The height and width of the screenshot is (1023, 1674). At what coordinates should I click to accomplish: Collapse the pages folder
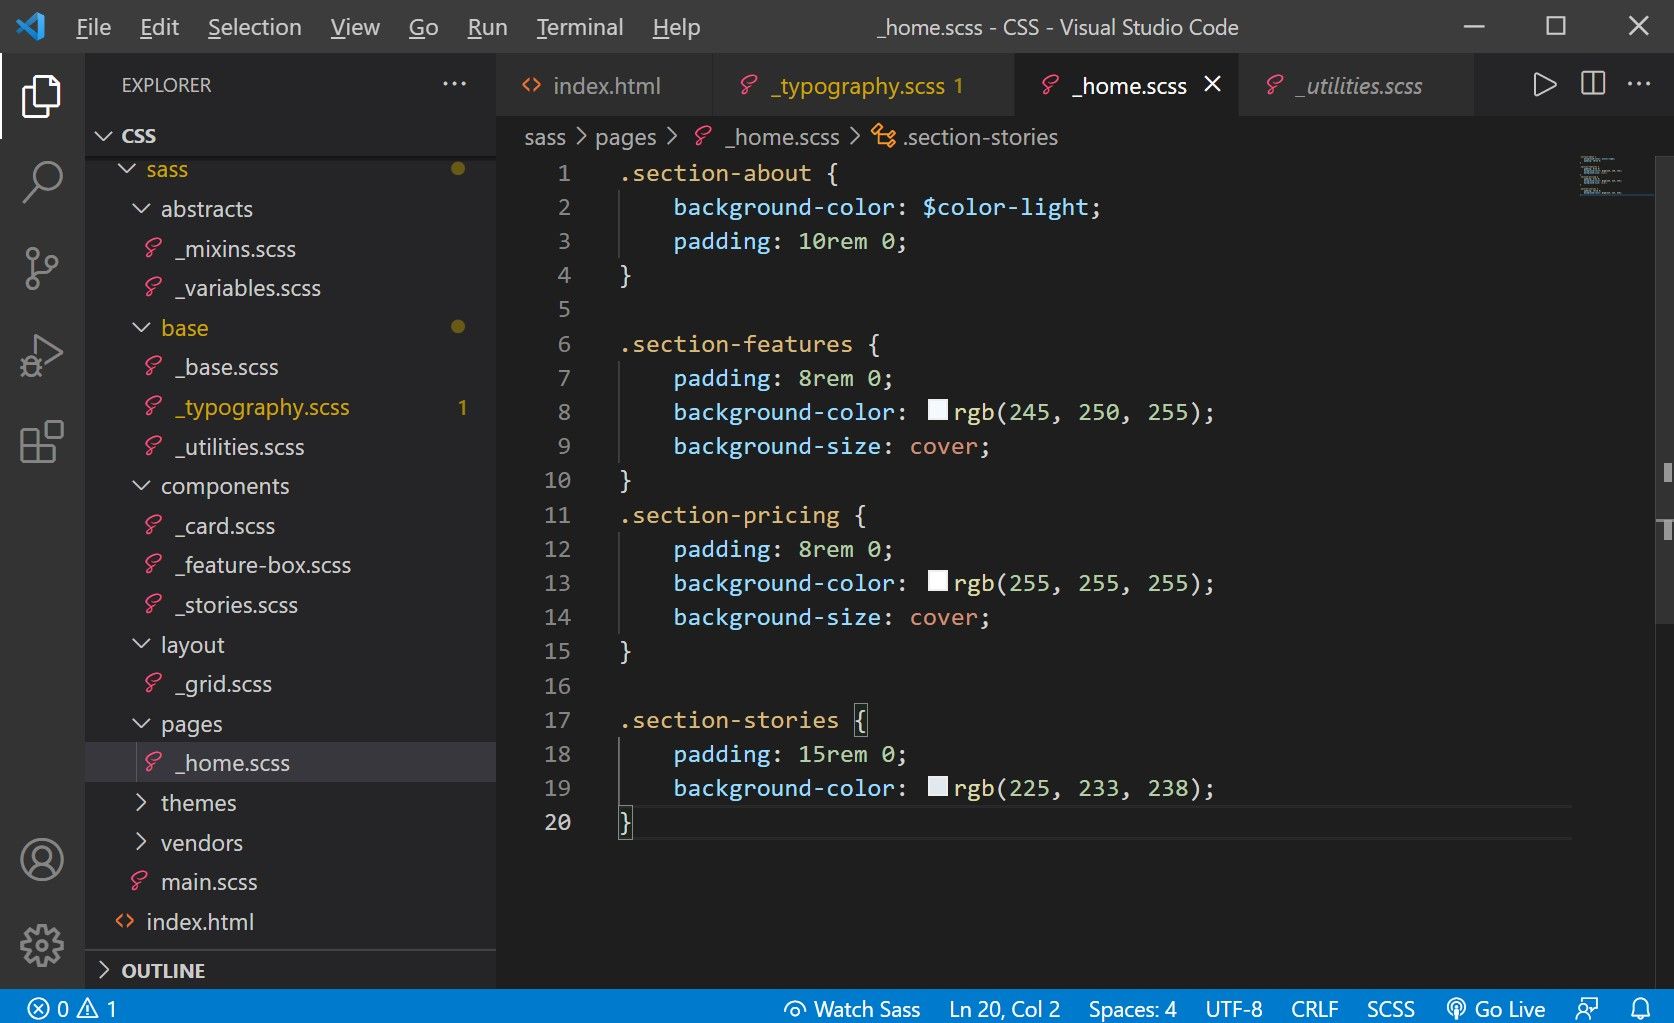[x=141, y=723]
